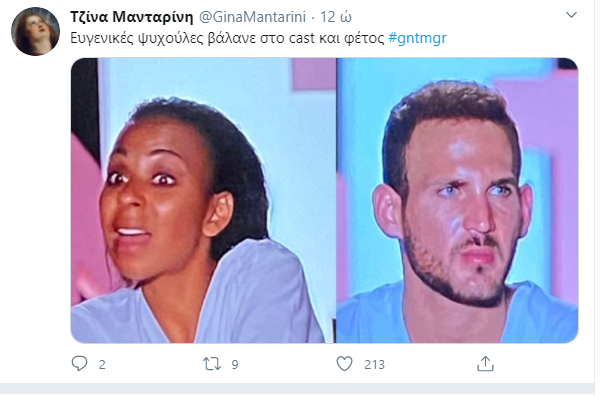Screen dimensions: 606x396
Task: Click the gray divider below the tweet
Action: pos(297,389)
